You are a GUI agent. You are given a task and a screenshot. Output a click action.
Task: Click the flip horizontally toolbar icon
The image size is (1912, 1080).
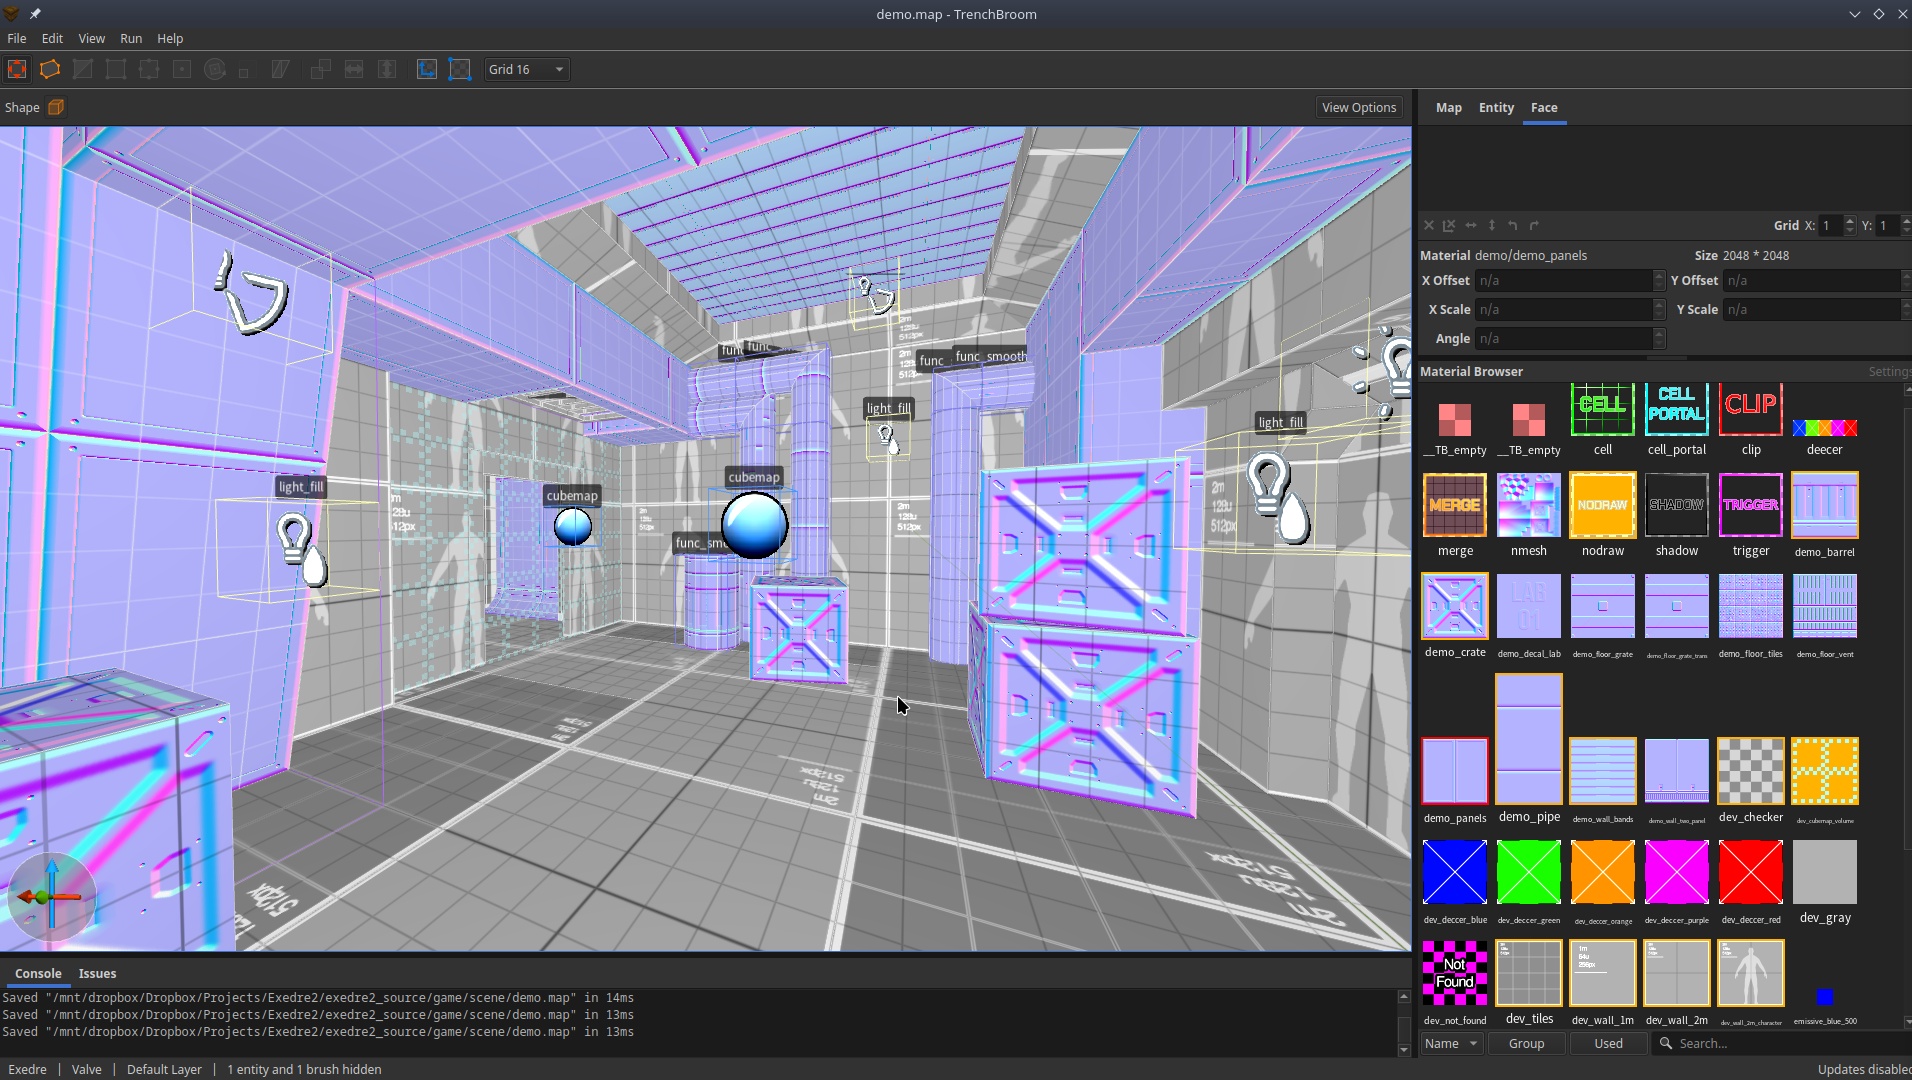pos(354,69)
